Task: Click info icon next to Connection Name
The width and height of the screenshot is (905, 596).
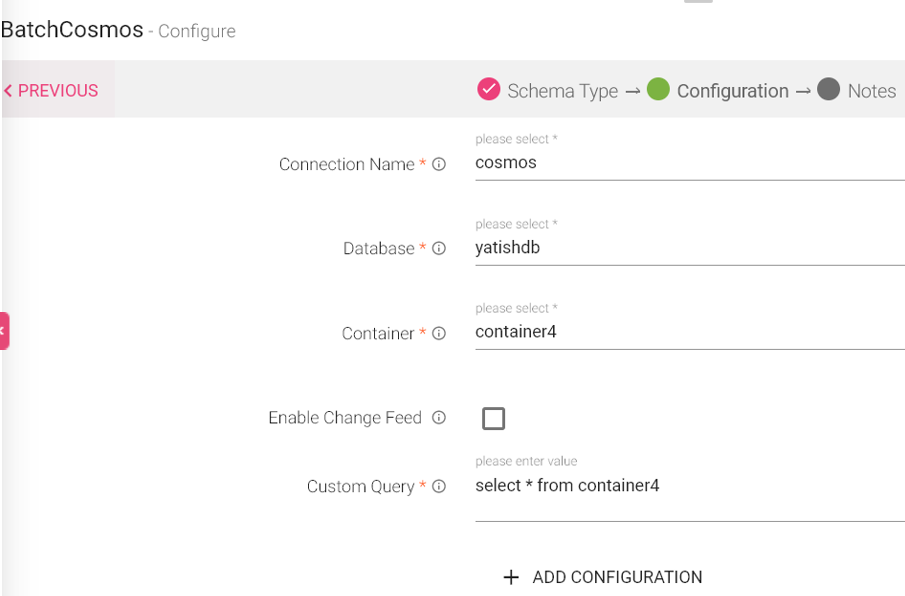Action: [x=439, y=164]
